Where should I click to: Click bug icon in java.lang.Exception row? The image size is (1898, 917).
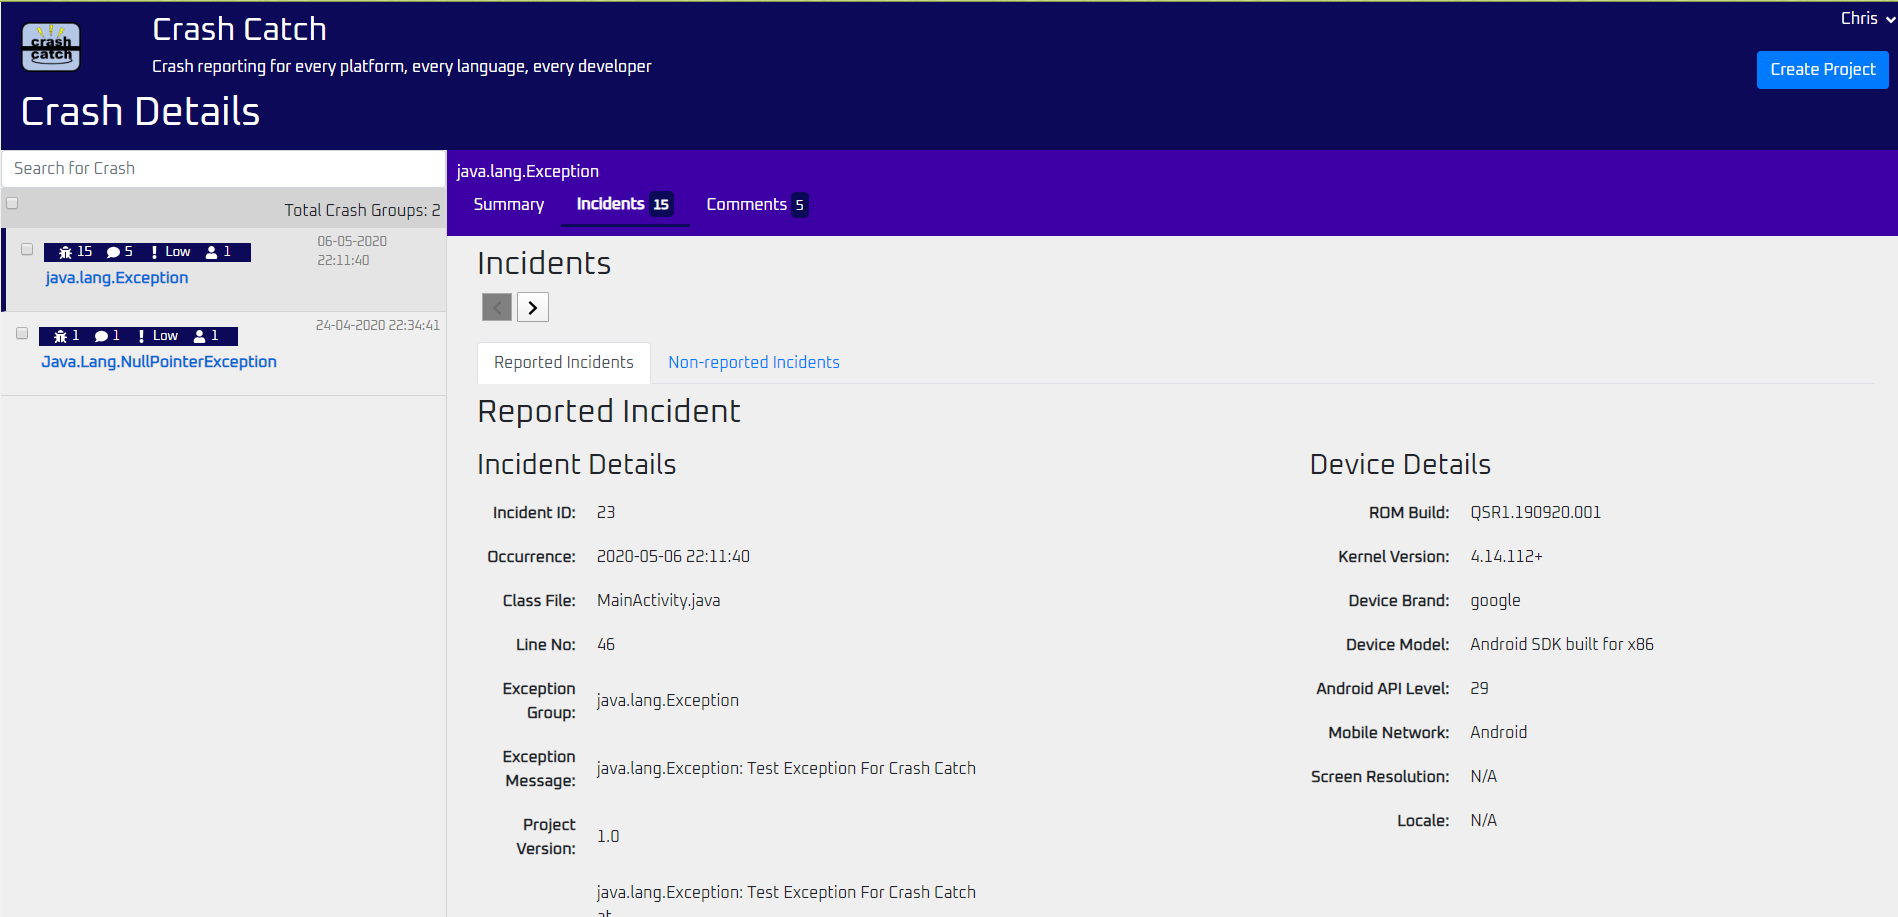65,252
